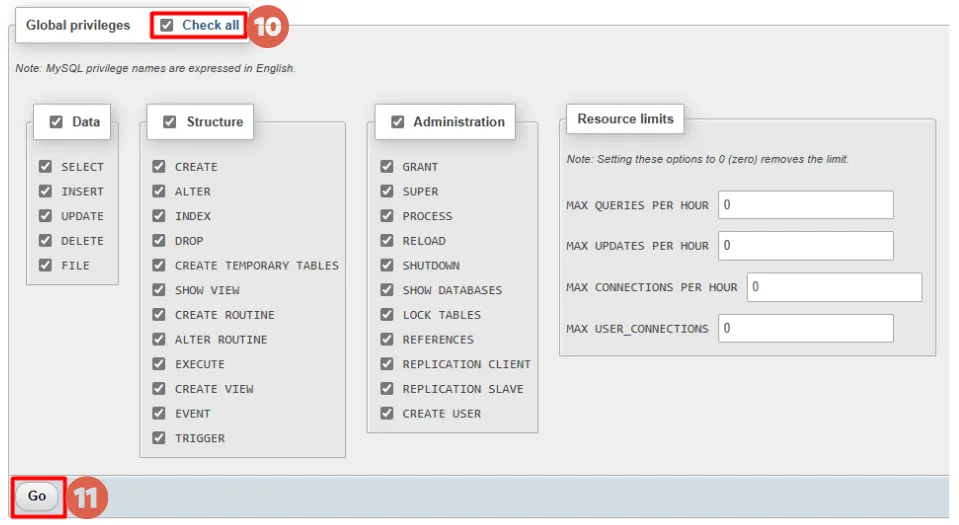Click the 'Structure' group label

215,122
